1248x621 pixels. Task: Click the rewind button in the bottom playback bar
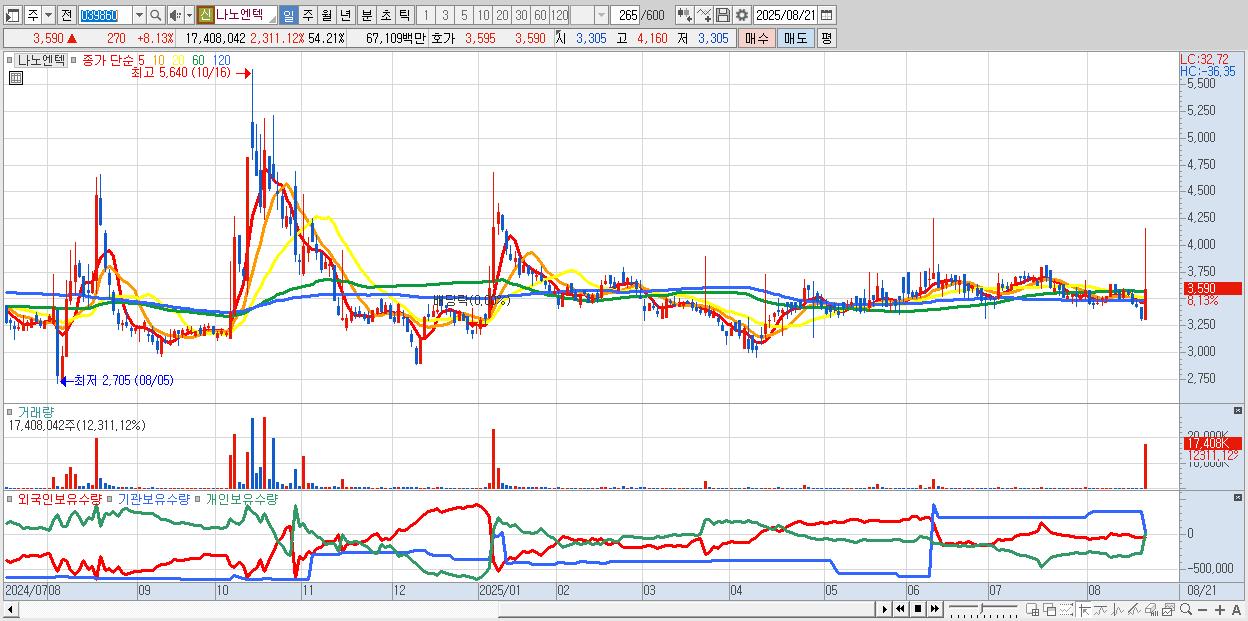[900, 609]
